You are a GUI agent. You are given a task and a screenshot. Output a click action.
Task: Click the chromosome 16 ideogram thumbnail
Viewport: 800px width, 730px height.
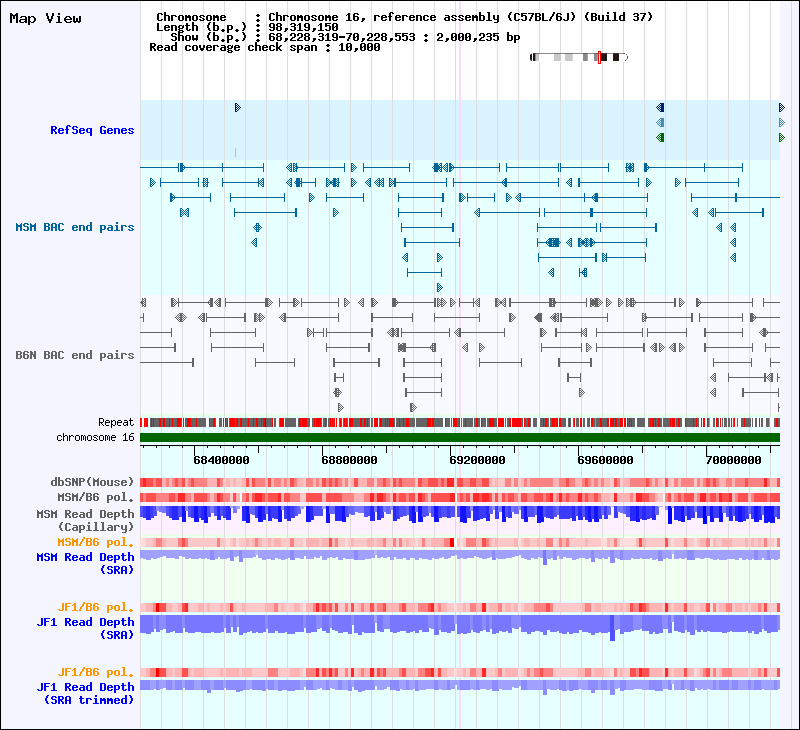point(579,57)
